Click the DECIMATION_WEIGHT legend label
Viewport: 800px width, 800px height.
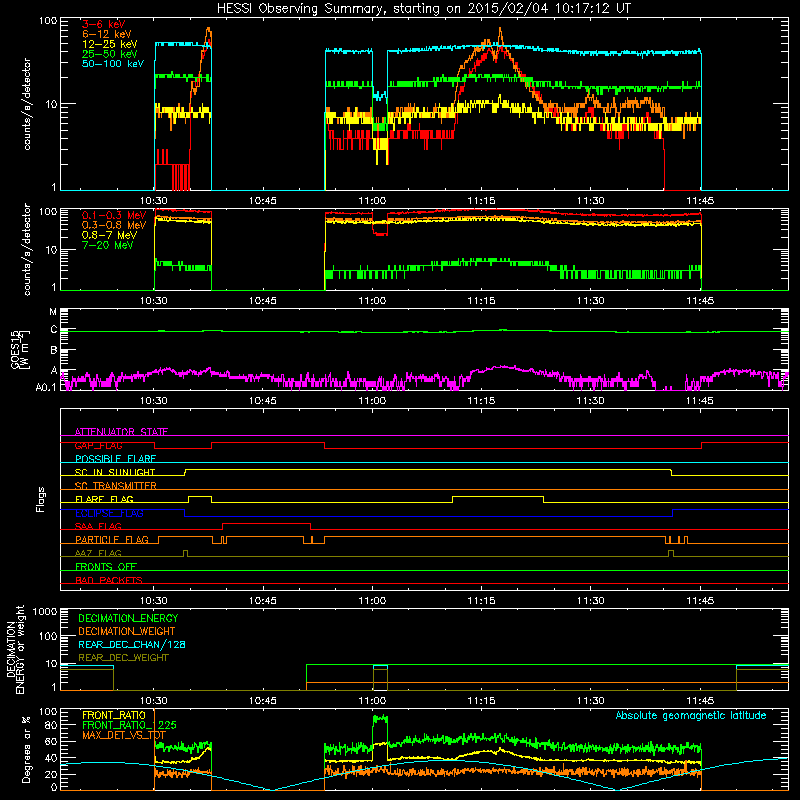[127, 631]
